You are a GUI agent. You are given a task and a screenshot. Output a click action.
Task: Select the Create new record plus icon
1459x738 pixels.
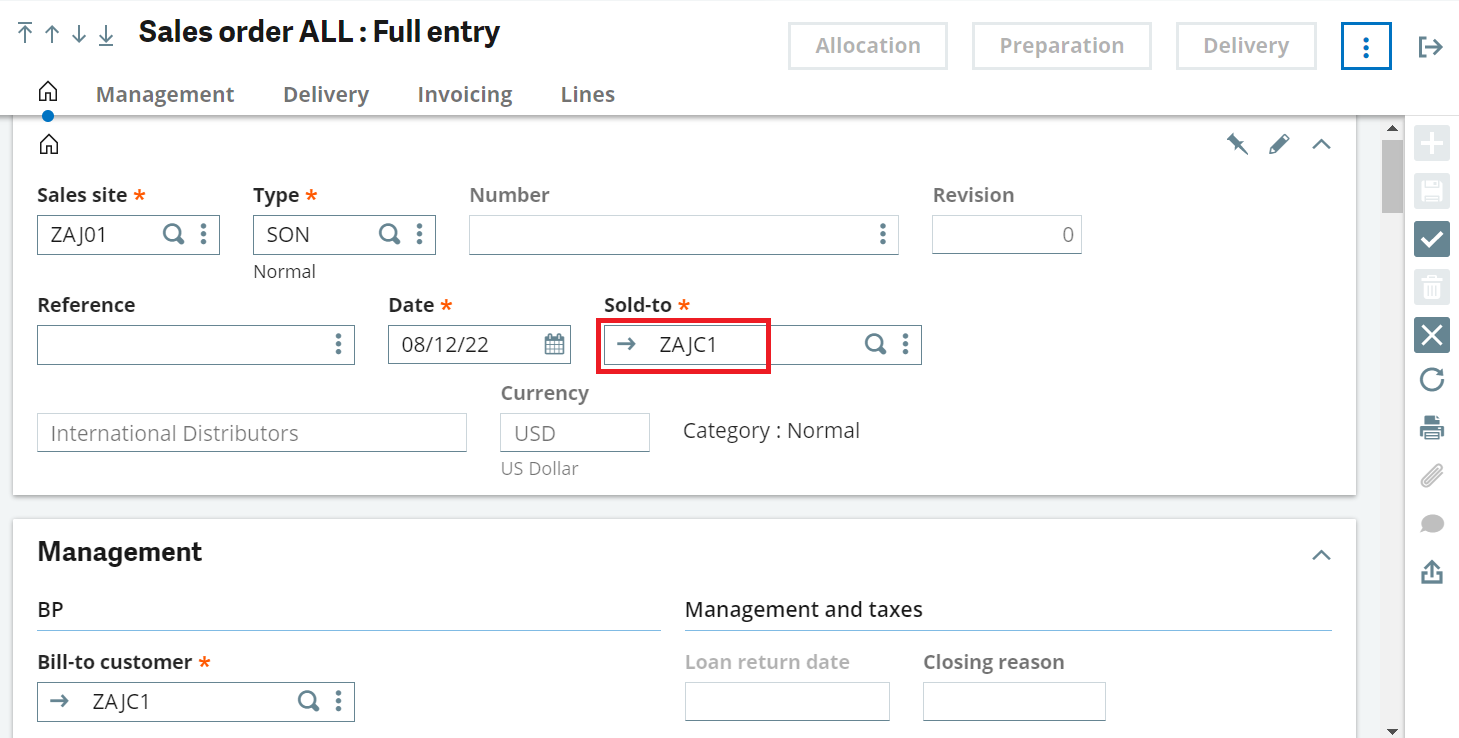[1431, 143]
